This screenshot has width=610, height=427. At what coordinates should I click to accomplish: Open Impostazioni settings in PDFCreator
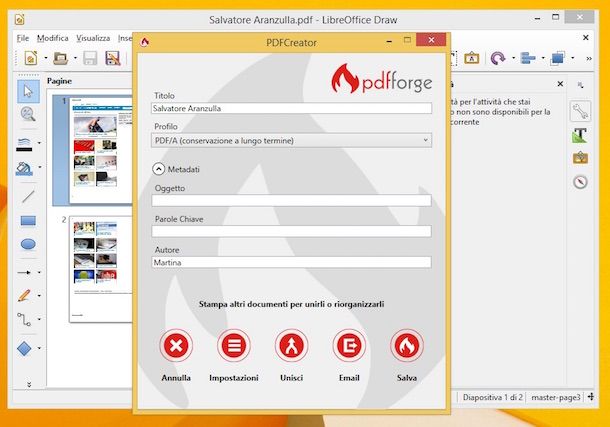pyautogui.click(x=234, y=345)
